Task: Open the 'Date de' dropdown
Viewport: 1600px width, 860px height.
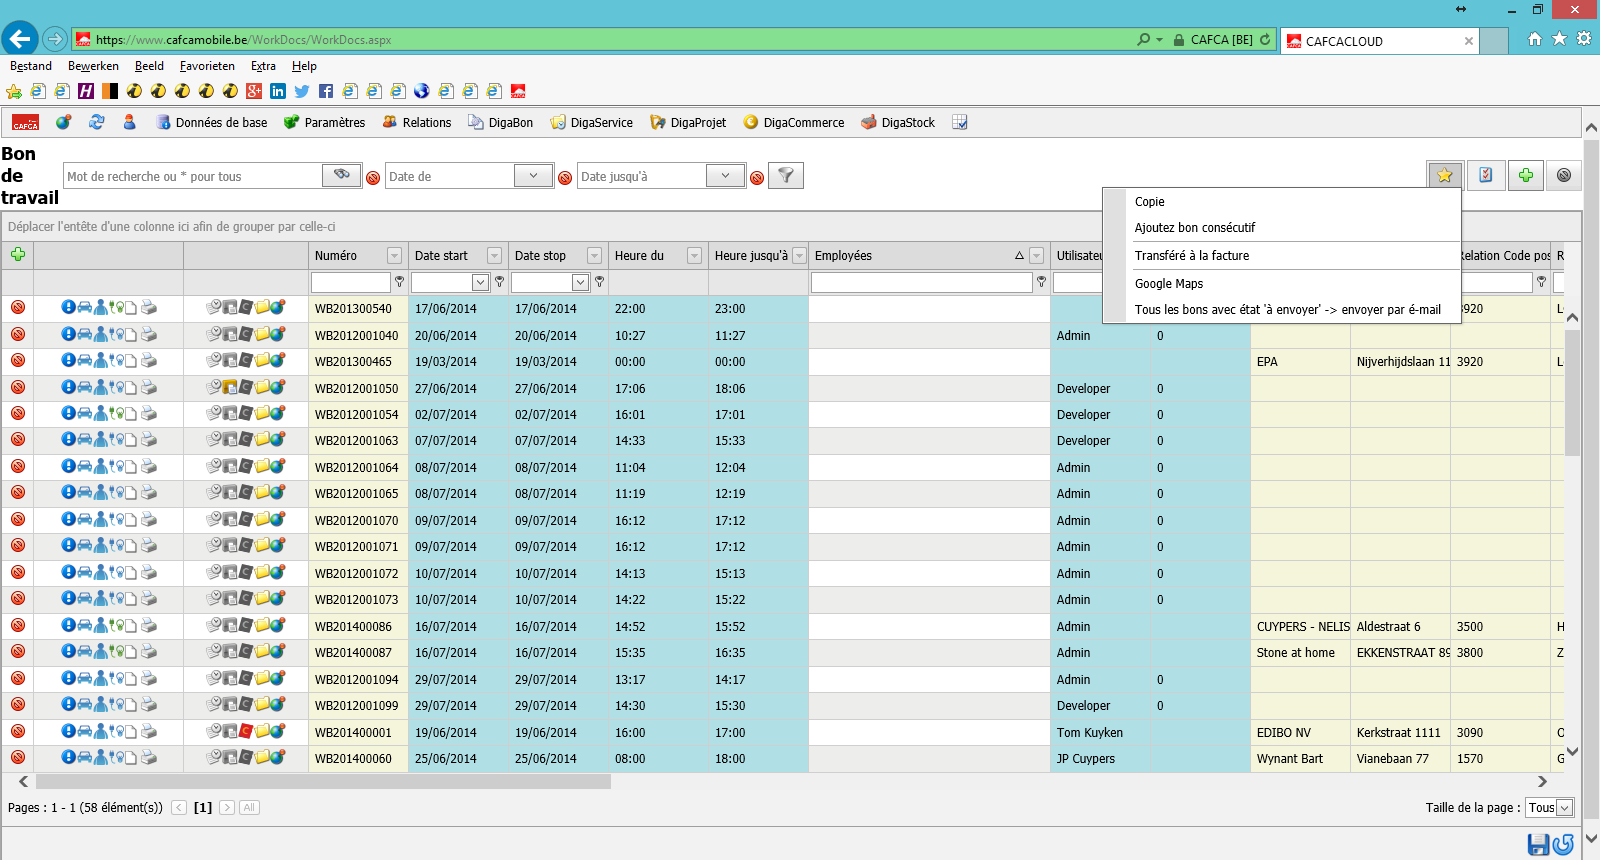Action: 533,176
